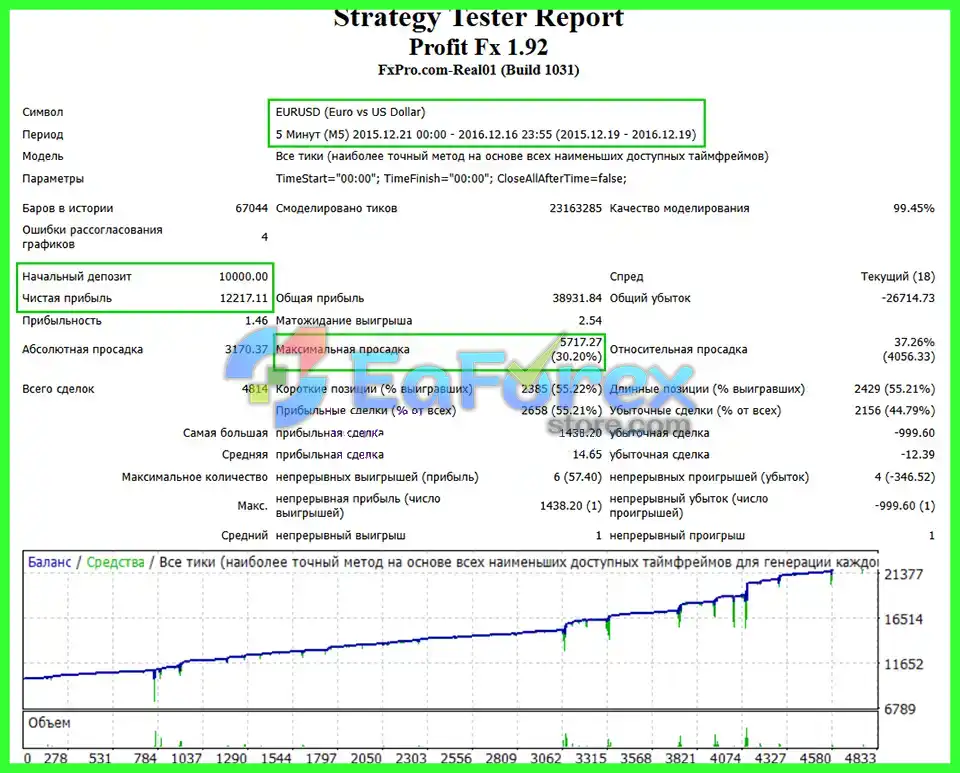Click the "Символ" row label

point(43,112)
